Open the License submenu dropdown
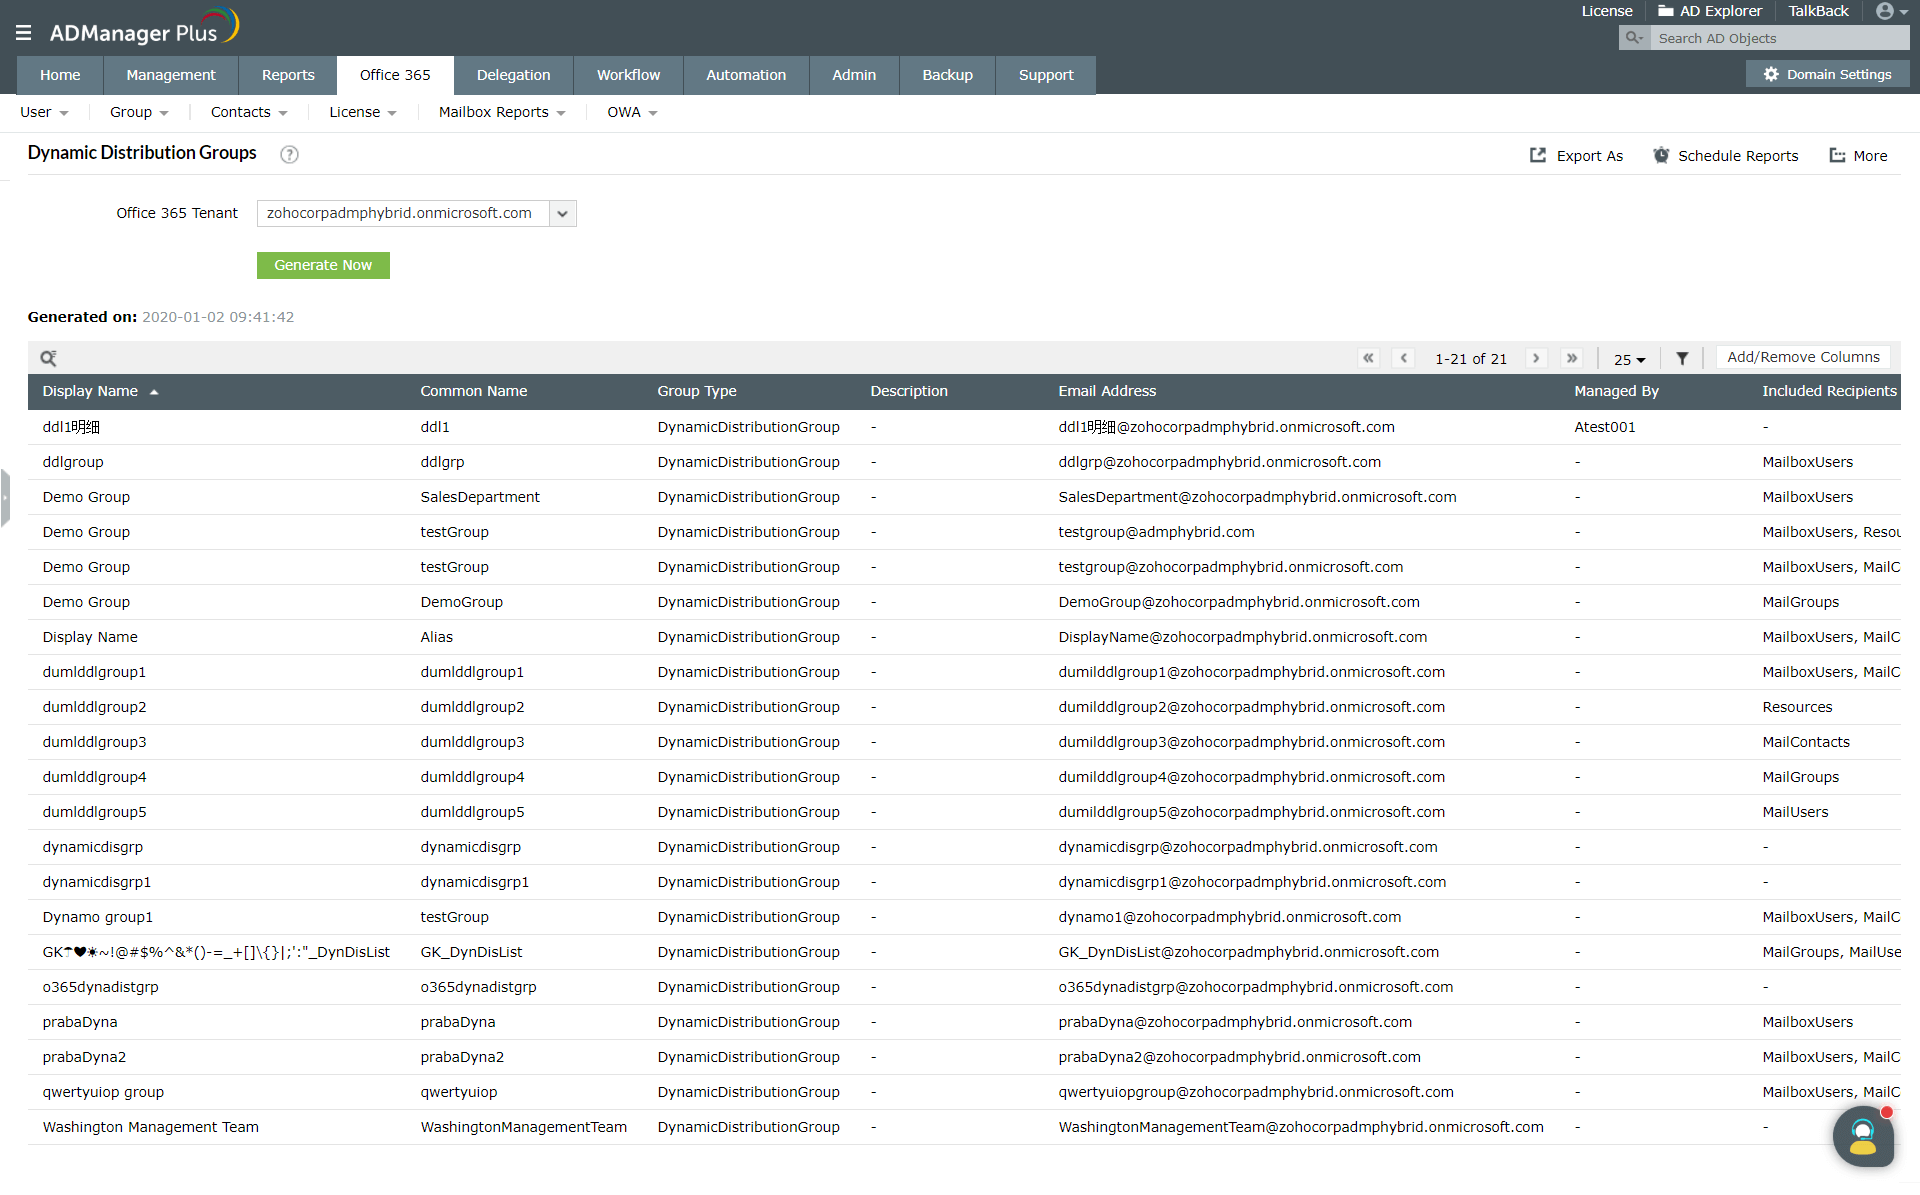 [362, 112]
